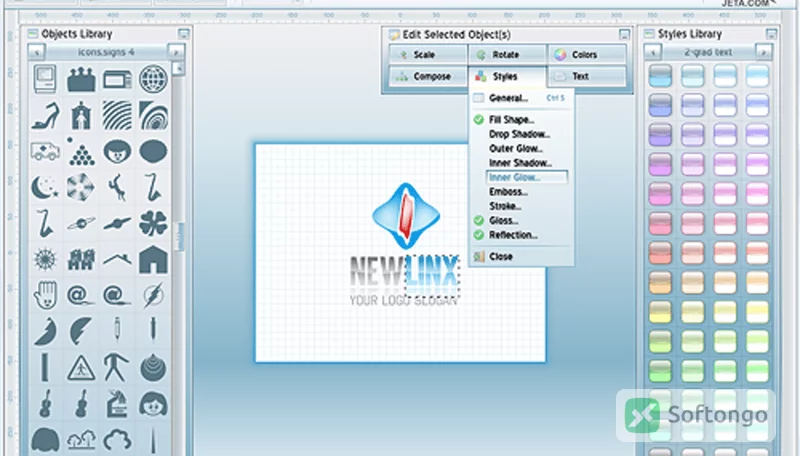This screenshot has height=456, width=800.
Task: Collapse the Objects Library panel
Action: (184, 34)
